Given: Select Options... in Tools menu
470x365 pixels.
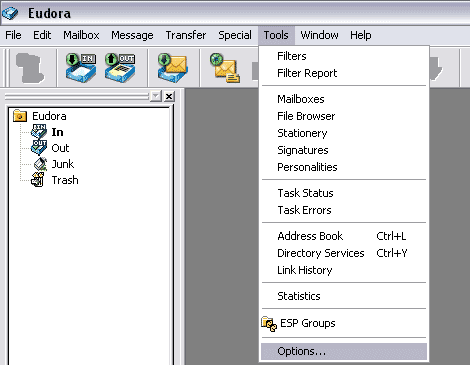Looking at the screenshot, I should coord(344,351).
